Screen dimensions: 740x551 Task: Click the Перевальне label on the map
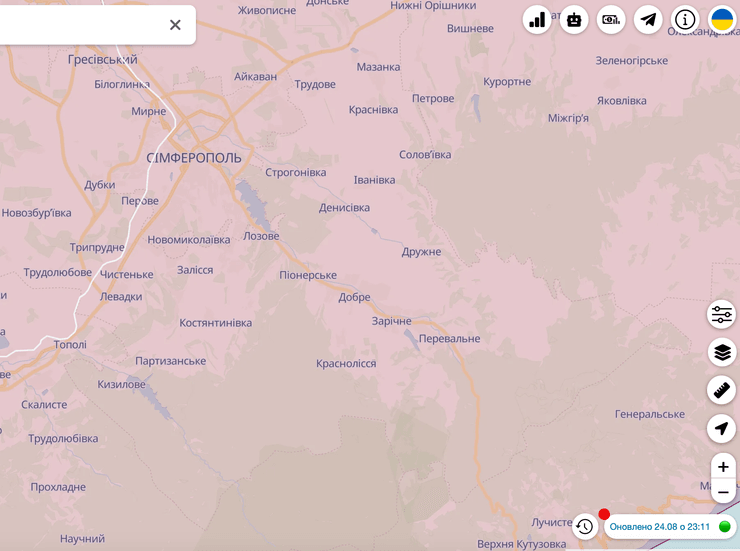pyautogui.click(x=449, y=339)
